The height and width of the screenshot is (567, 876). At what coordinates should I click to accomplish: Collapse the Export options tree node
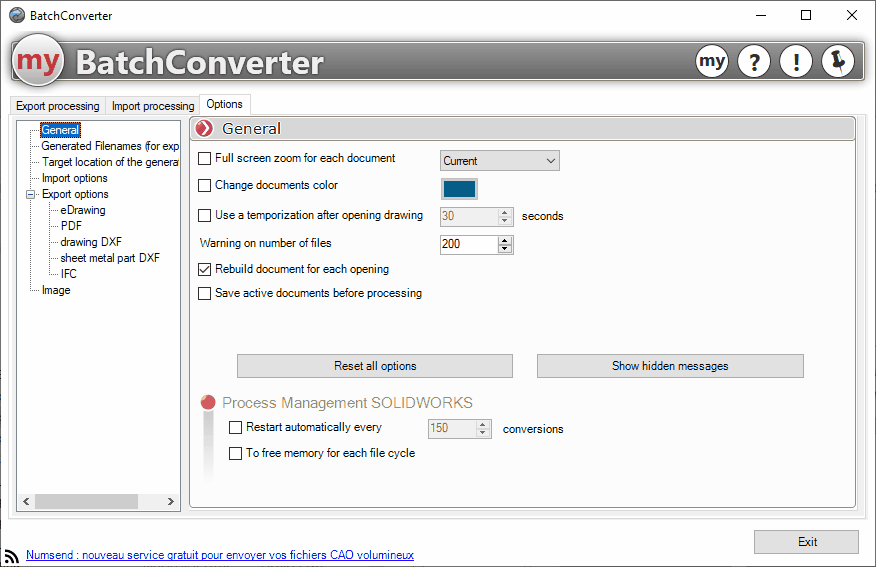point(31,194)
